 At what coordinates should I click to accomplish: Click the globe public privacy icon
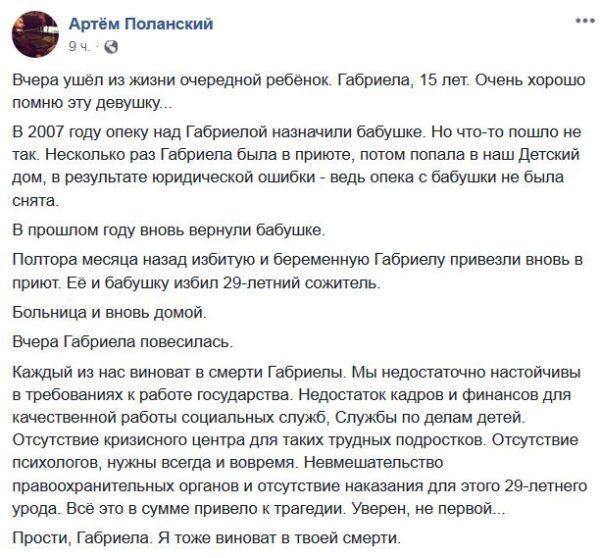coord(111,47)
